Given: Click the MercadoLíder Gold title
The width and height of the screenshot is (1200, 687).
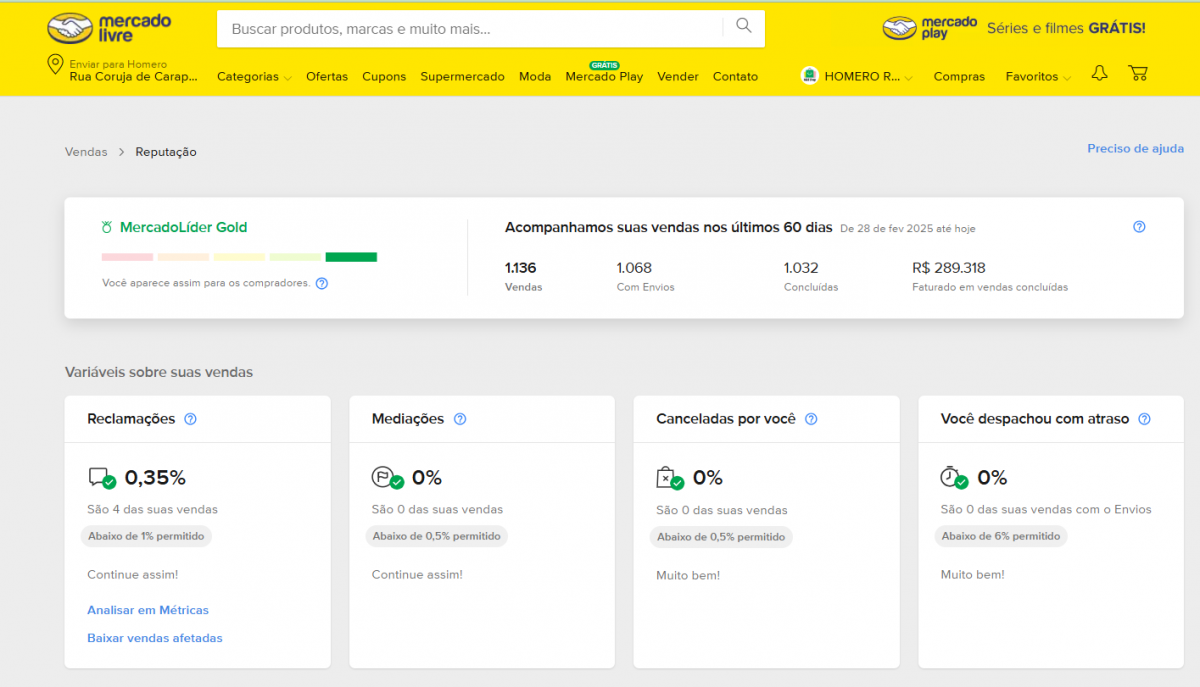Looking at the screenshot, I should pyautogui.click(x=183, y=227).
